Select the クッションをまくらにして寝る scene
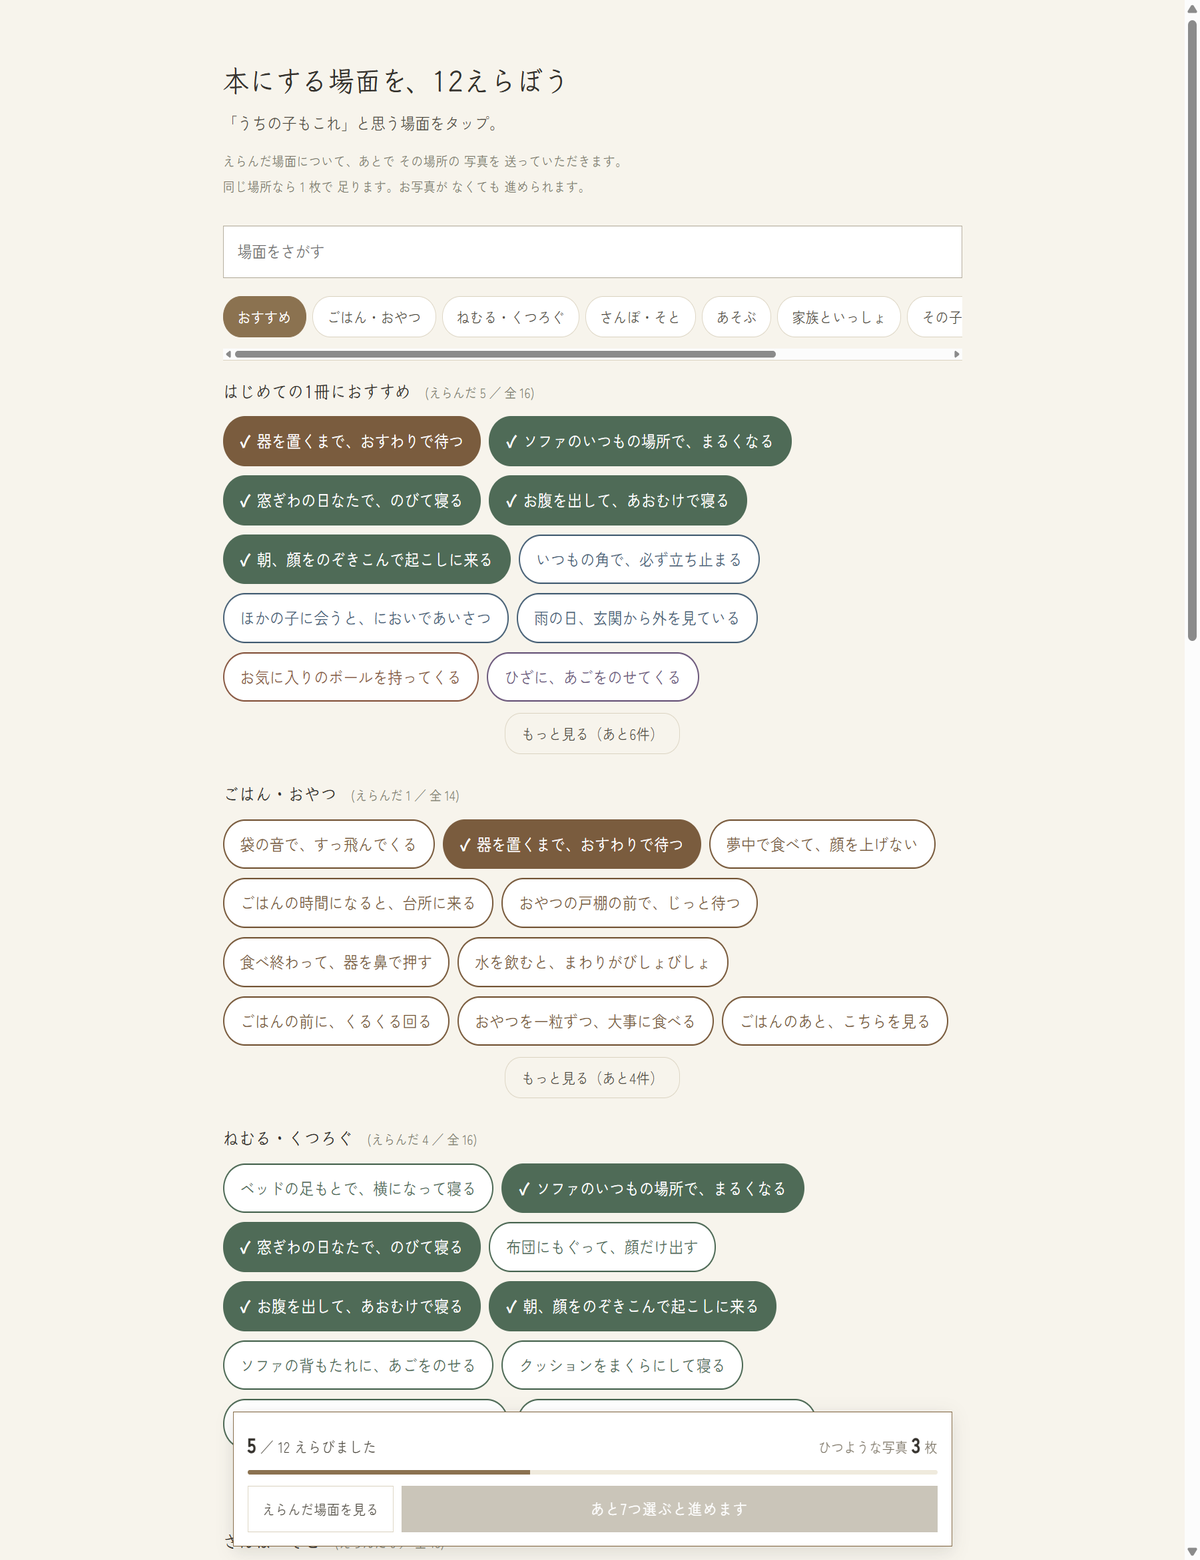Image resolution: width=1200 pixels, height=1560 pixels. point(622,1365)
